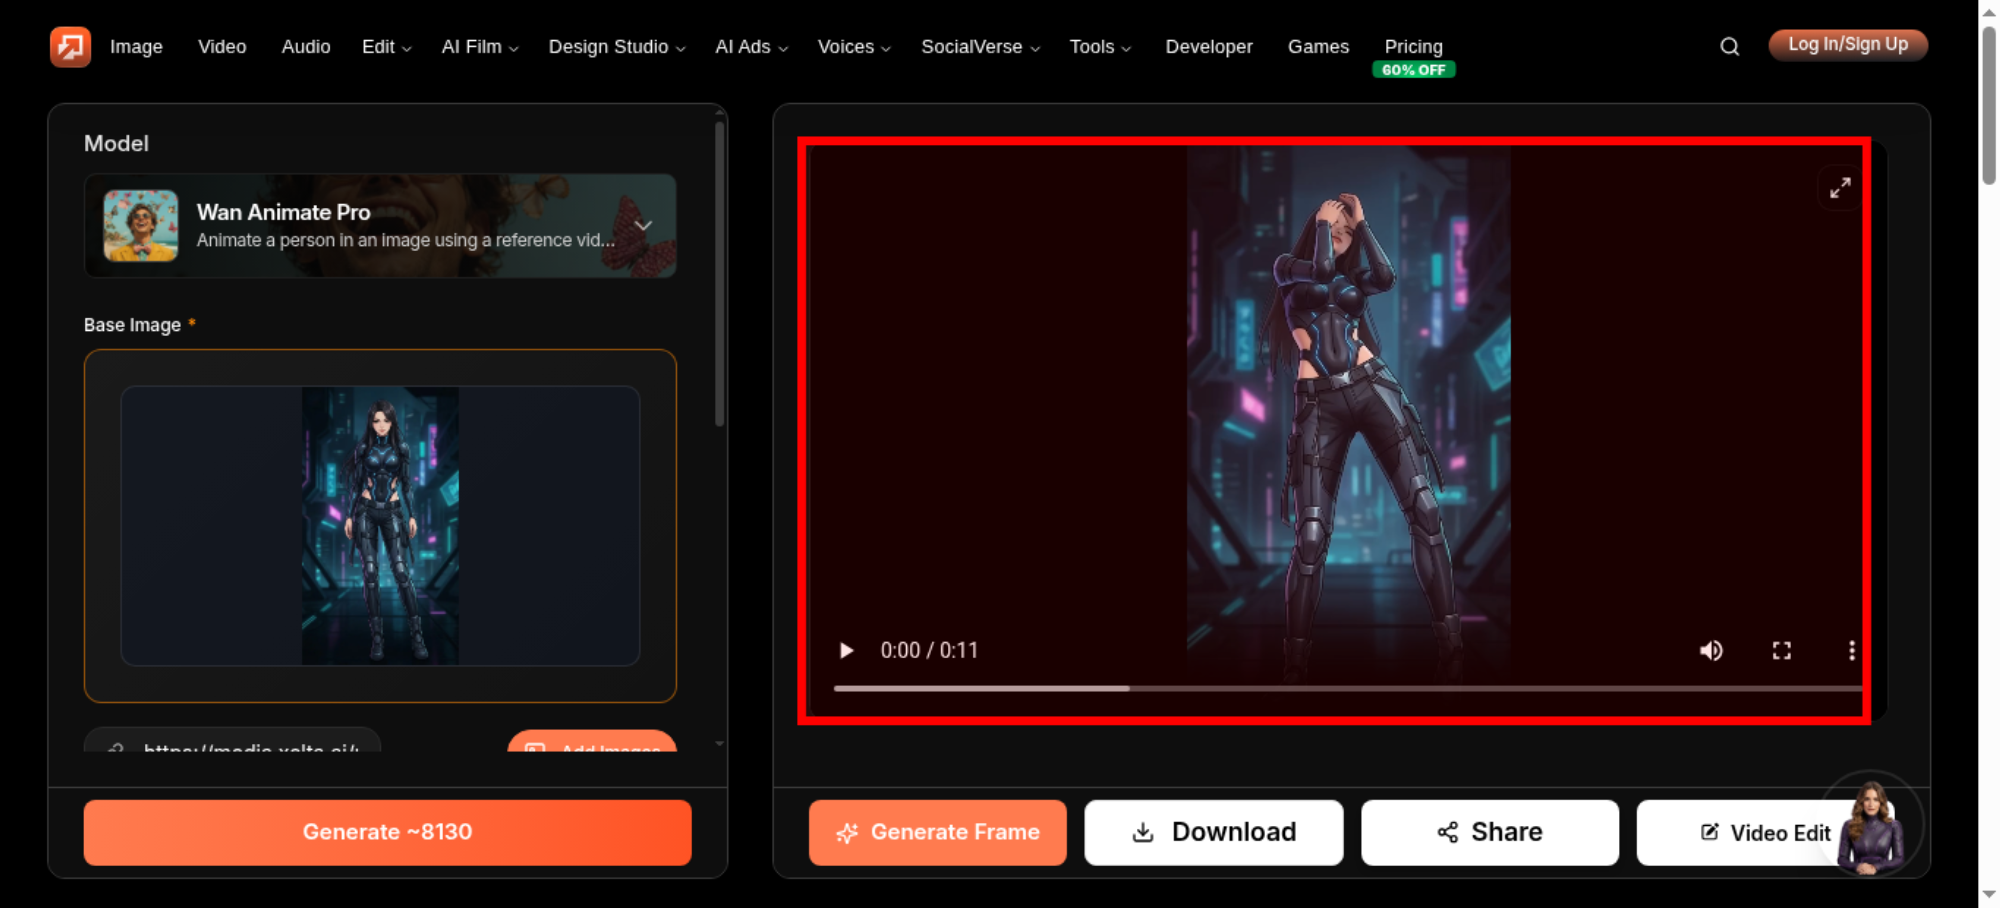
Task: Open the assistant avatar in corner
Action: click(1870, 825)
